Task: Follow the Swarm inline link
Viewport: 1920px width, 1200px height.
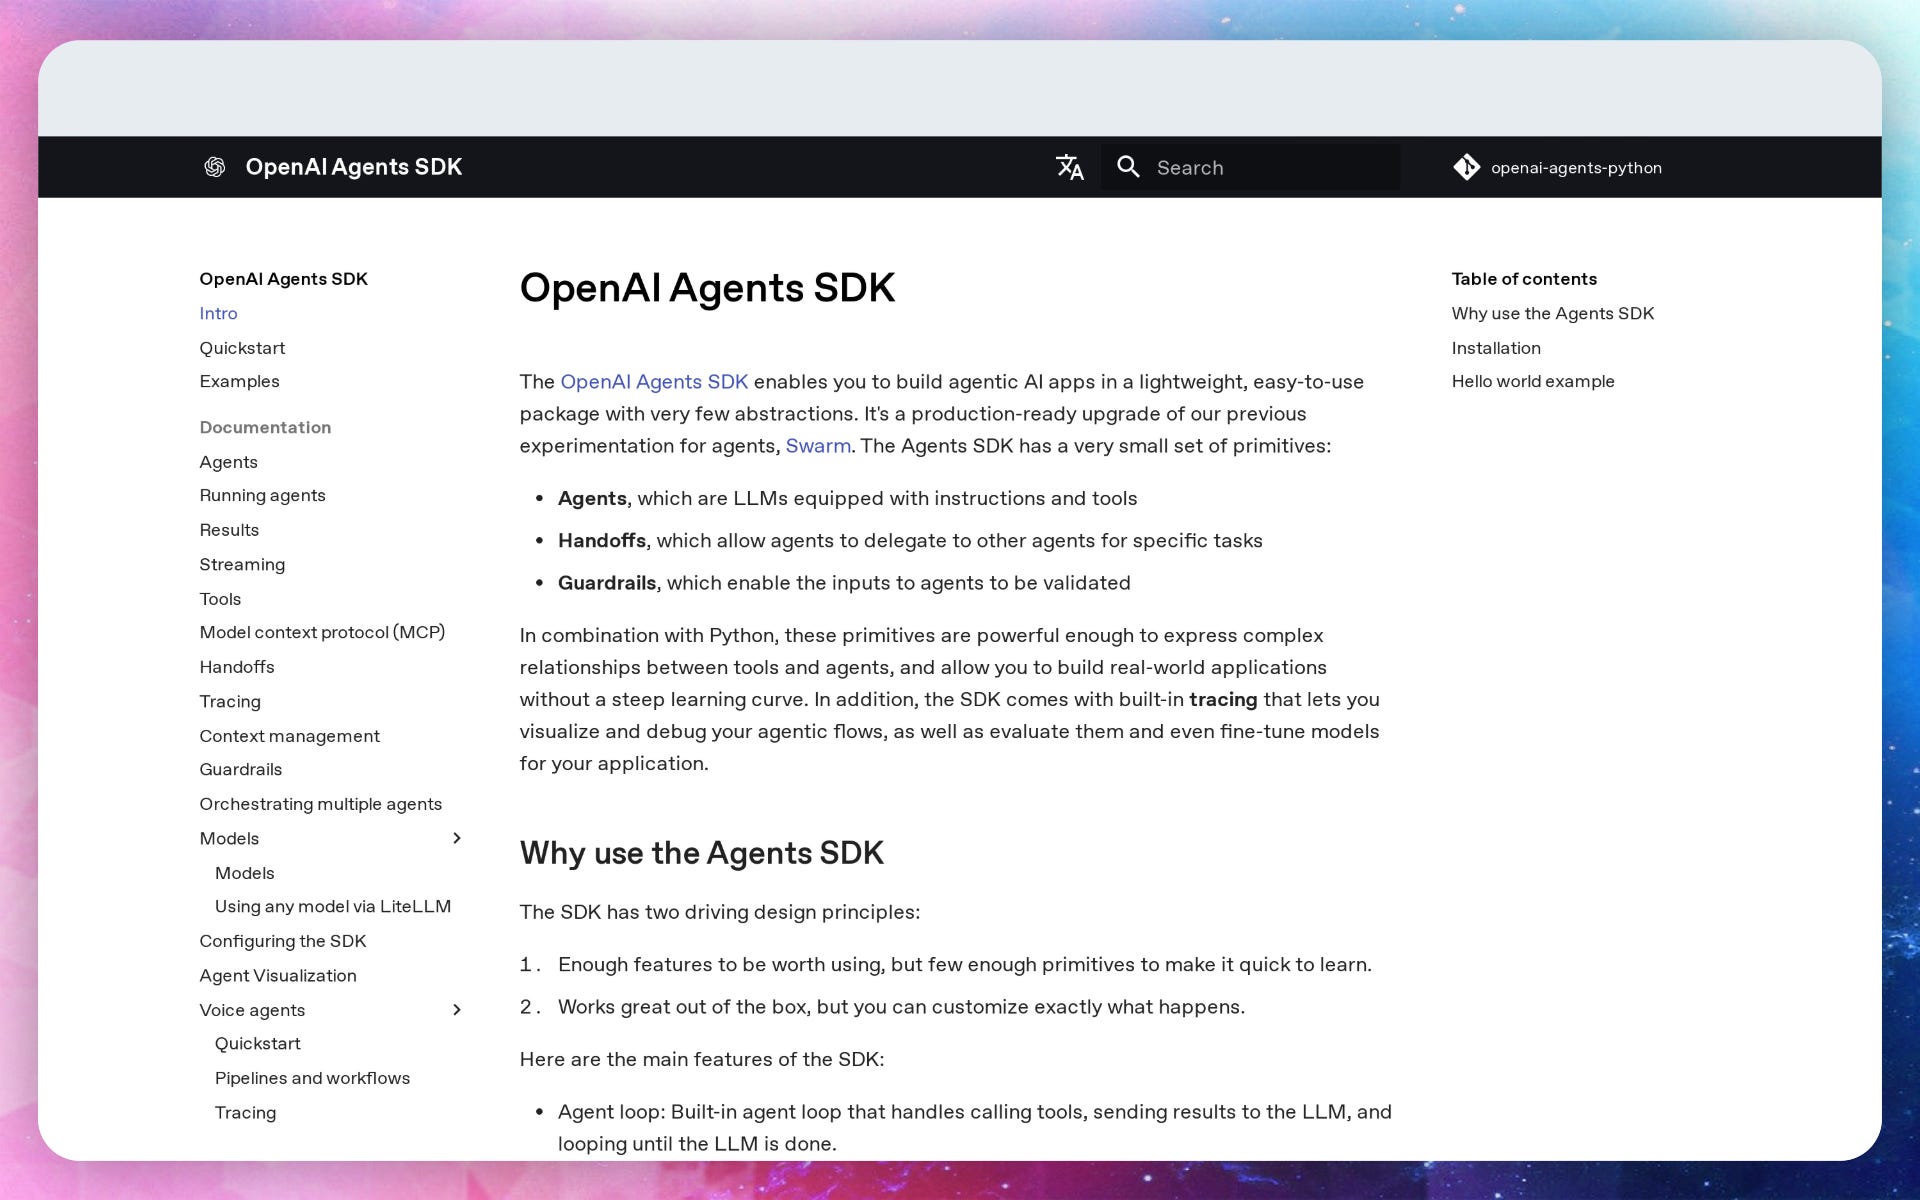Action: point(818,445)
